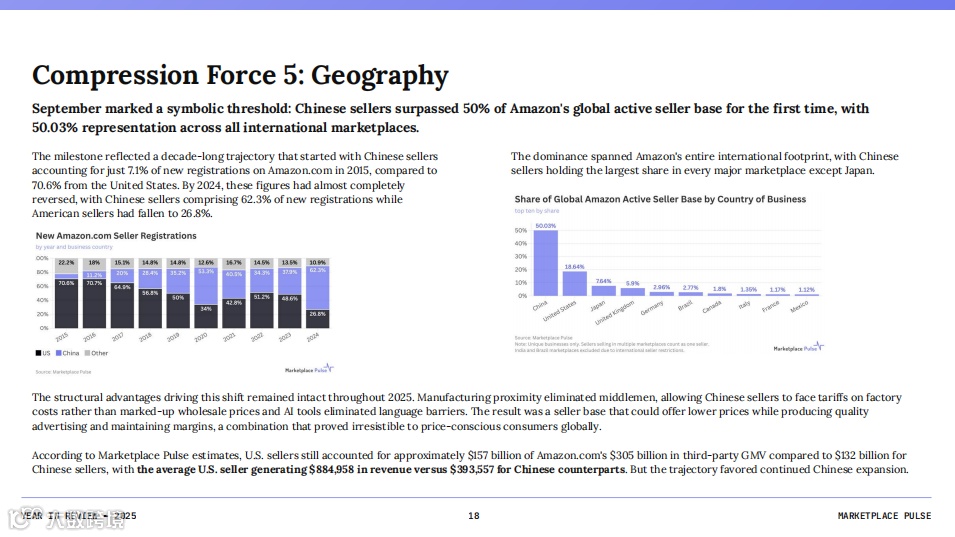Click the 51.2% US segment for 2022
Image resolution: width=955 pixels, height=537 pixels.
(x=262, y=311)
